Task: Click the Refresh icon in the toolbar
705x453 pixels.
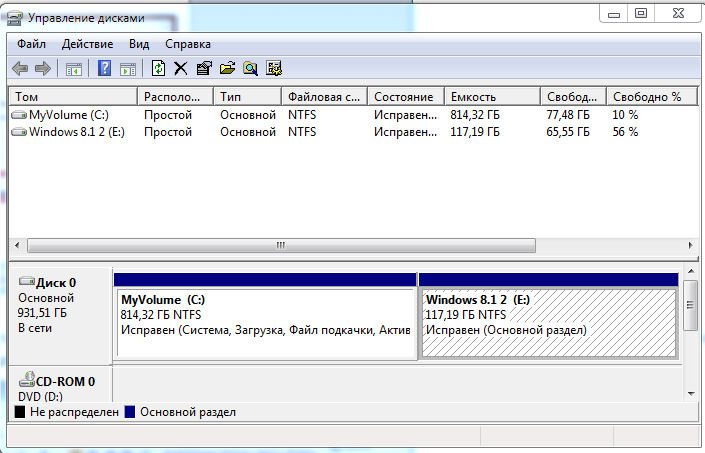Action: [158, 69]
